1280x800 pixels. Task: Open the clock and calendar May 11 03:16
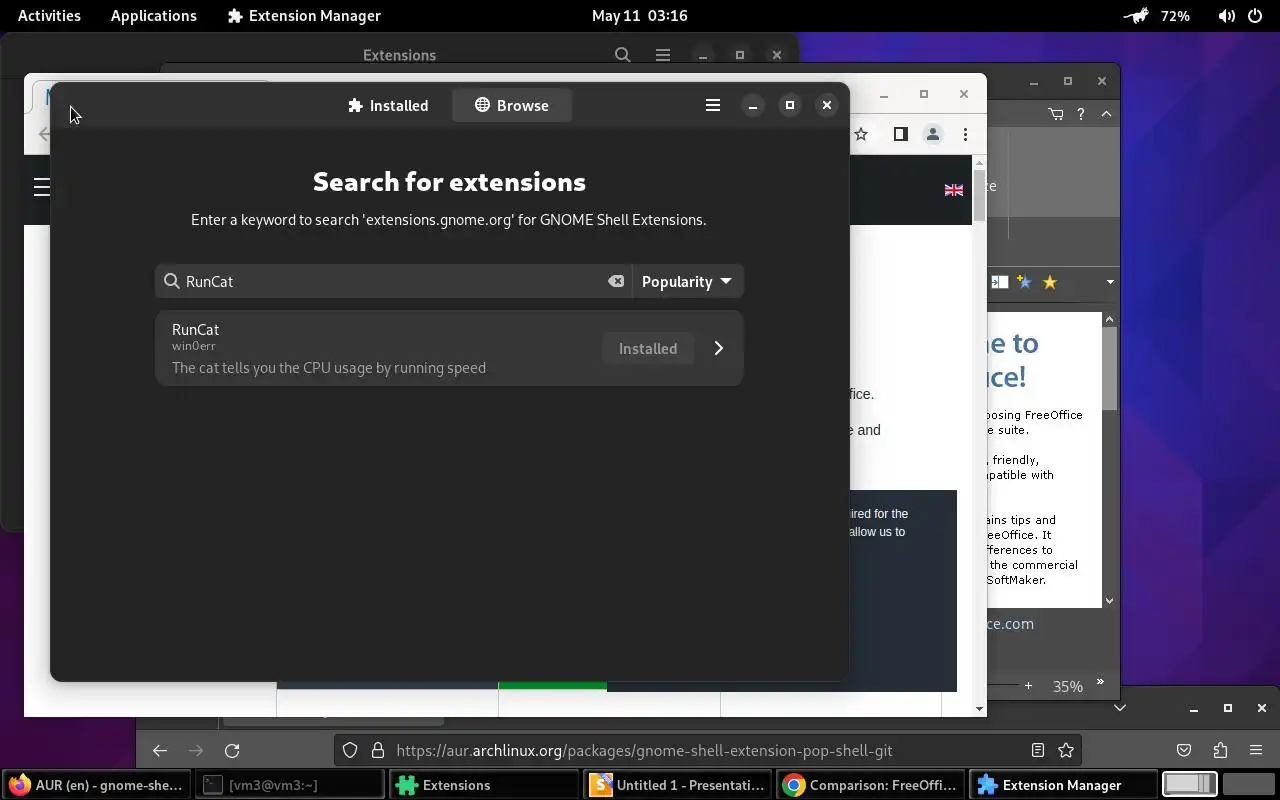(x=639, y=15)
